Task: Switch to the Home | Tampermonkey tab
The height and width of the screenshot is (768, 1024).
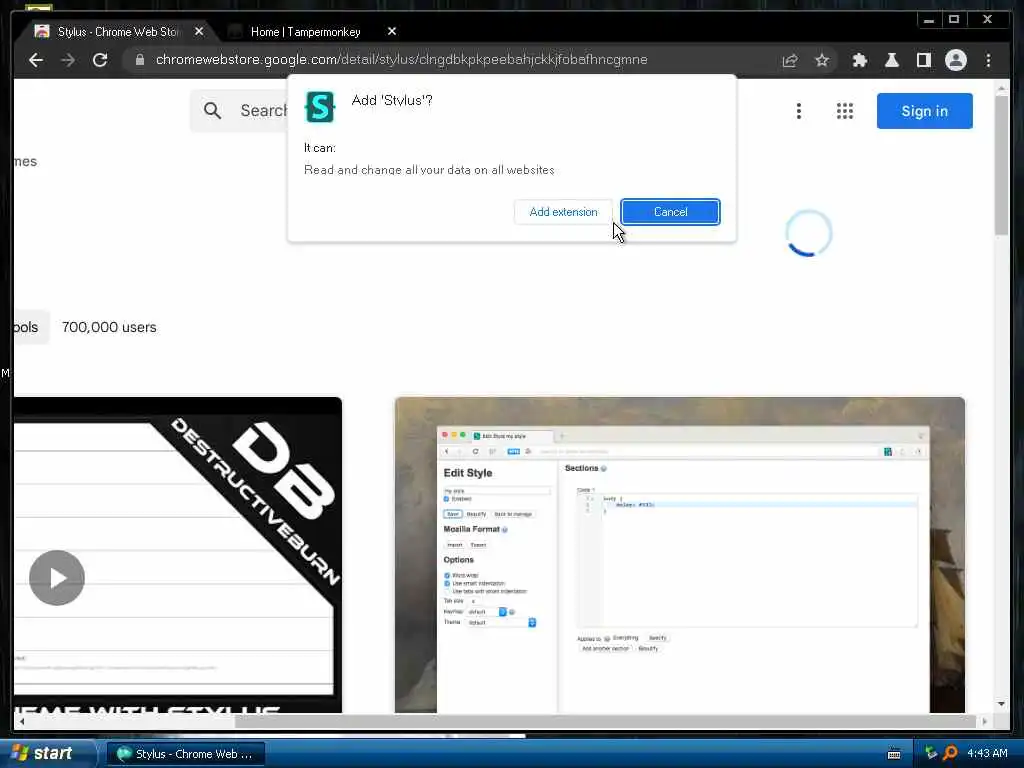Action: 305,31
